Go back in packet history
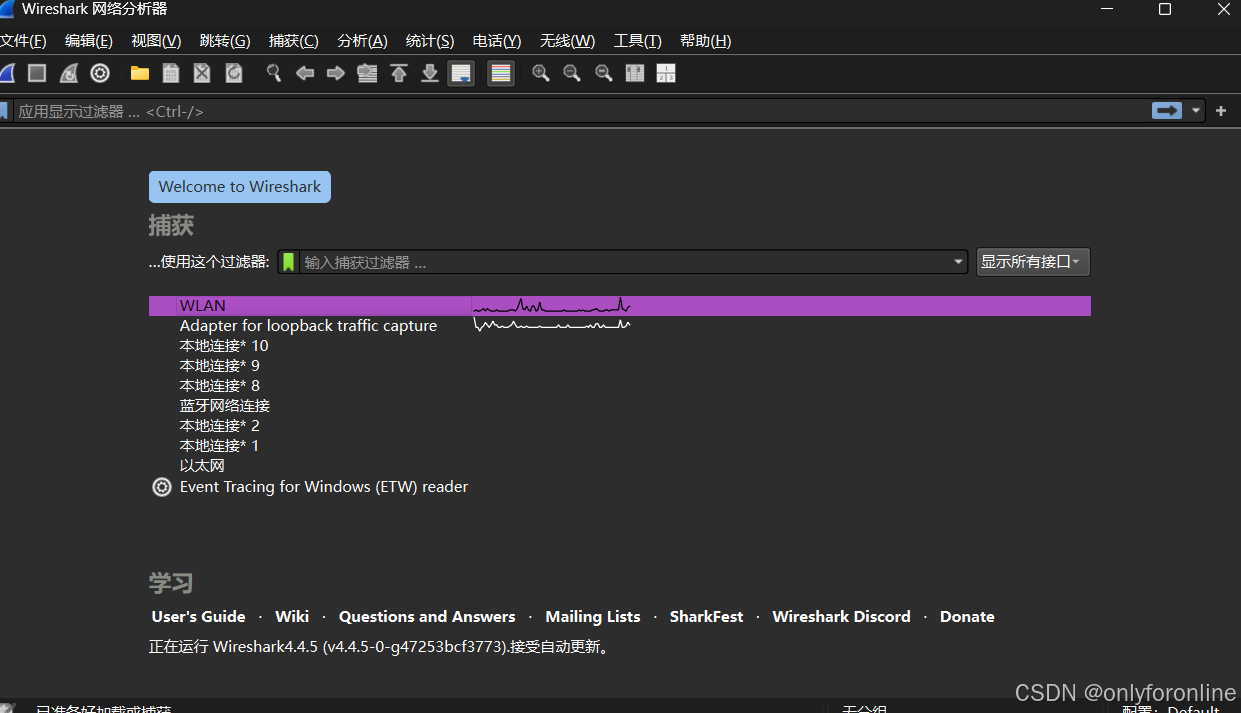This screenshot has height=713, width=1241. 305,73
